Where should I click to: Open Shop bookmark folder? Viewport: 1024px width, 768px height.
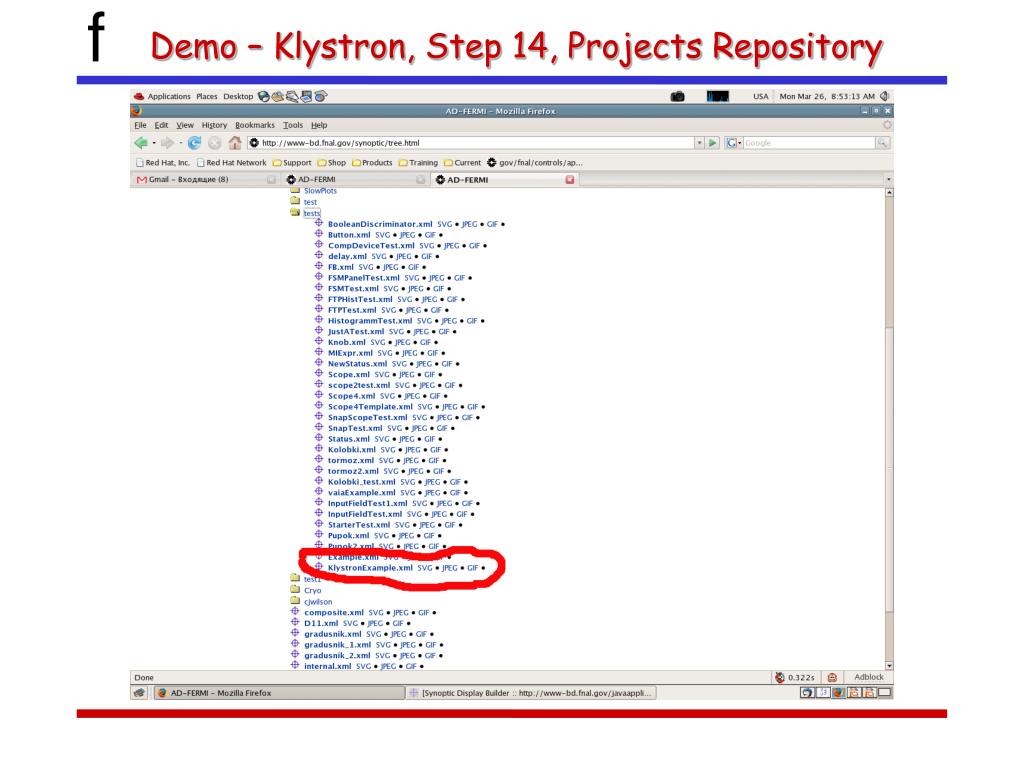(332, 163)
